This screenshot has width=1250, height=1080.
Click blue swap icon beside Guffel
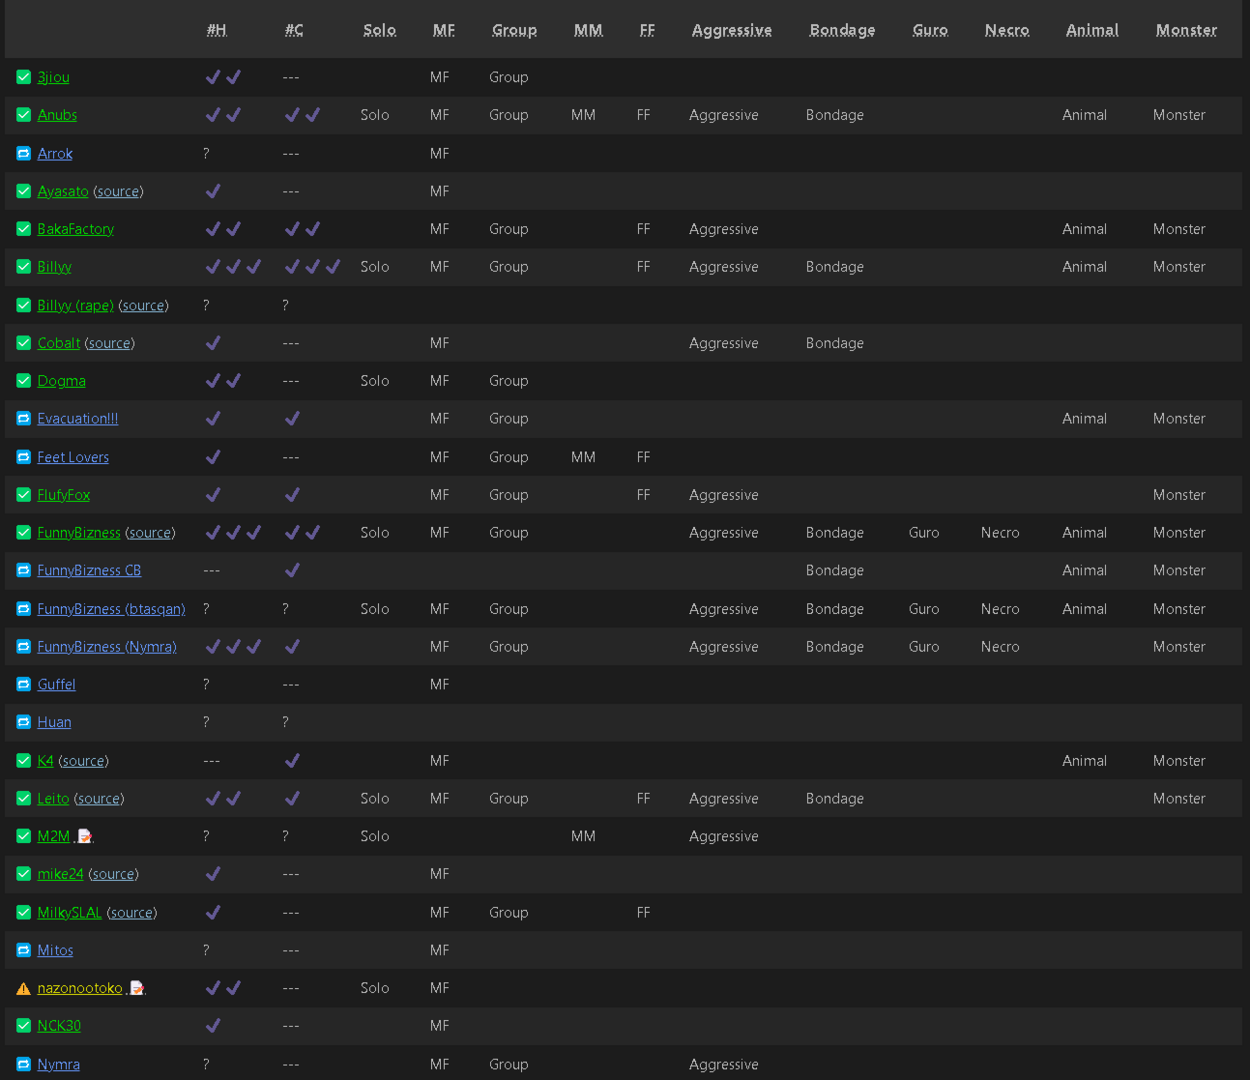(24, 684)
